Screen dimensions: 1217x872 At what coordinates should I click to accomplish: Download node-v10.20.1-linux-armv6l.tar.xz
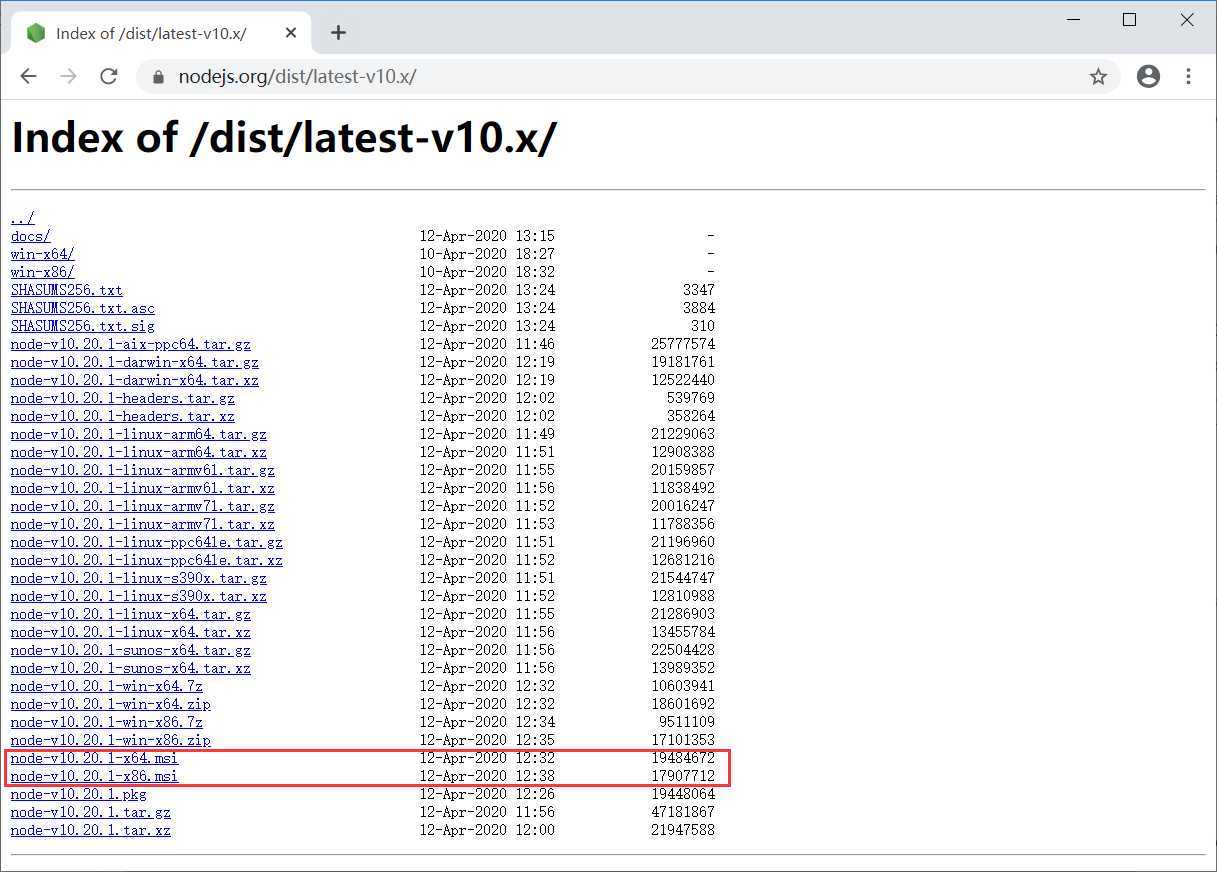click(143, 488)
